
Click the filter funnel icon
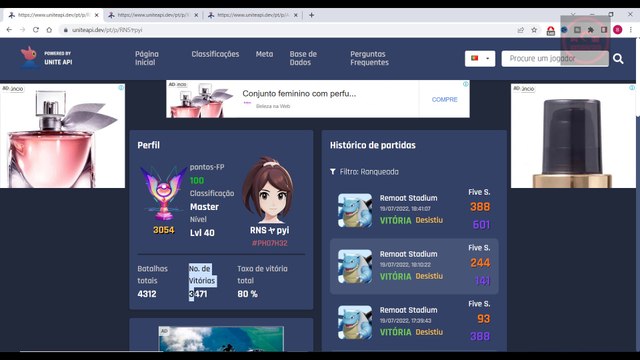[333, 172]
